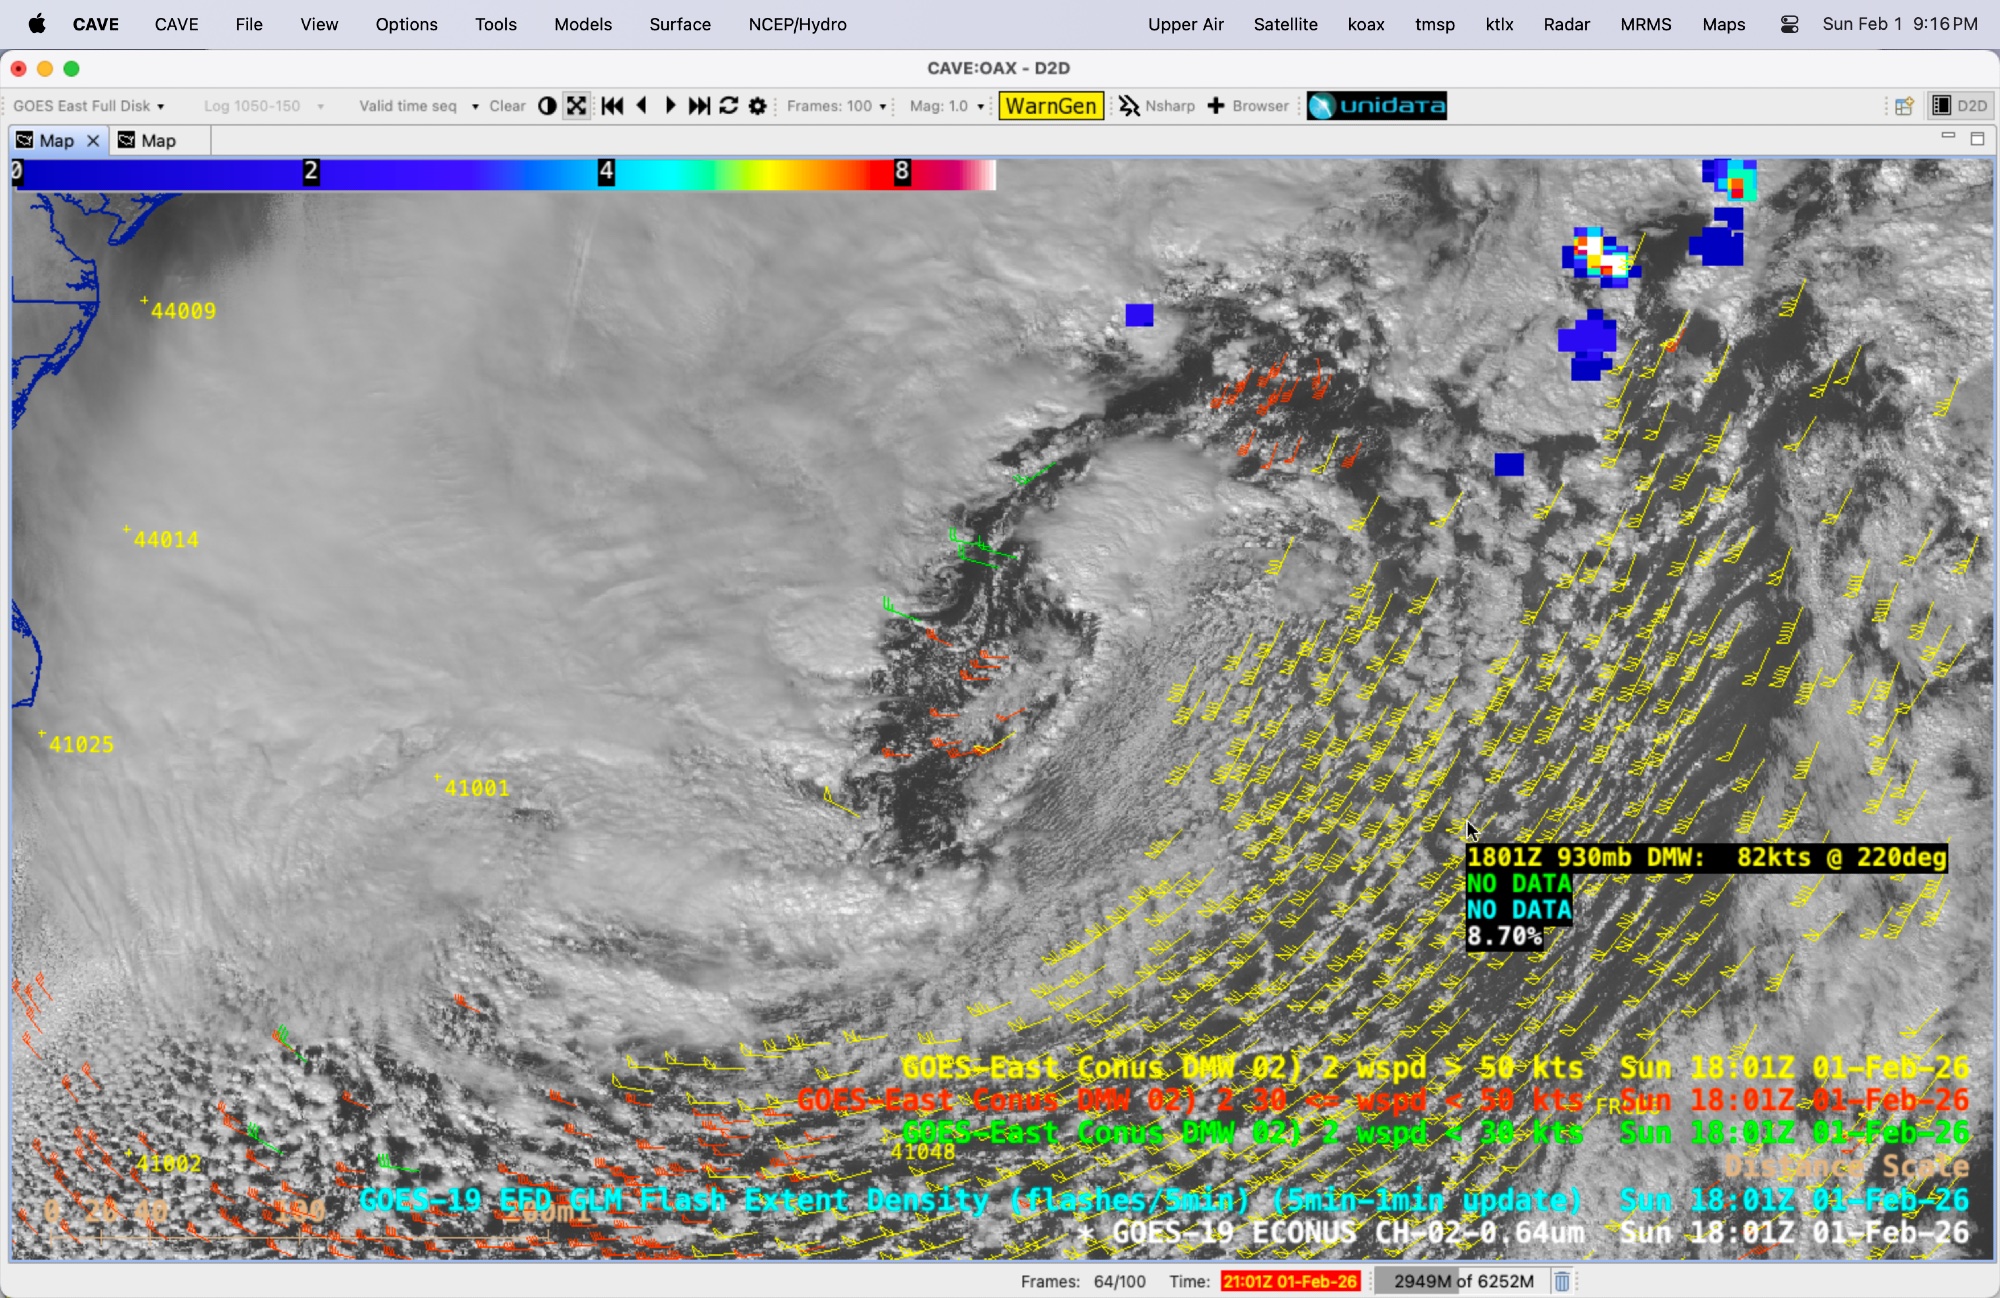
Task: Click the open perspective icon
Action: click(1904, 106)
